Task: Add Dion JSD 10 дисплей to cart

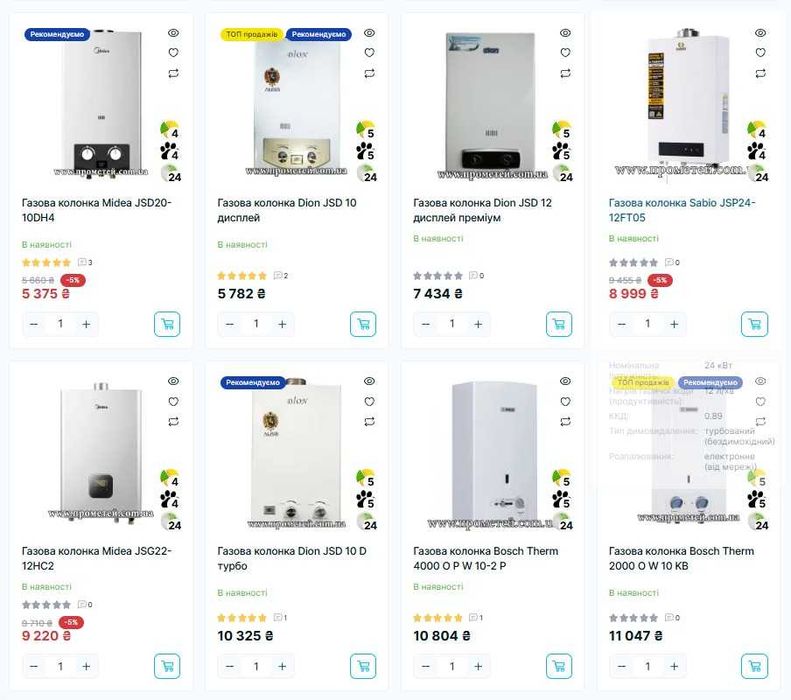Action: pos(363,324)
